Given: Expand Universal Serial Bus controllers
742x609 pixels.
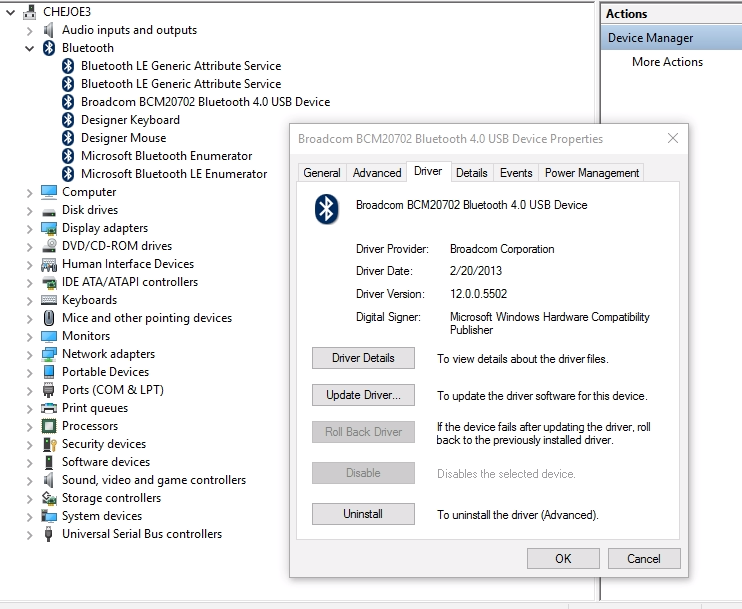Looking at the screenshot, I should 29,535.
